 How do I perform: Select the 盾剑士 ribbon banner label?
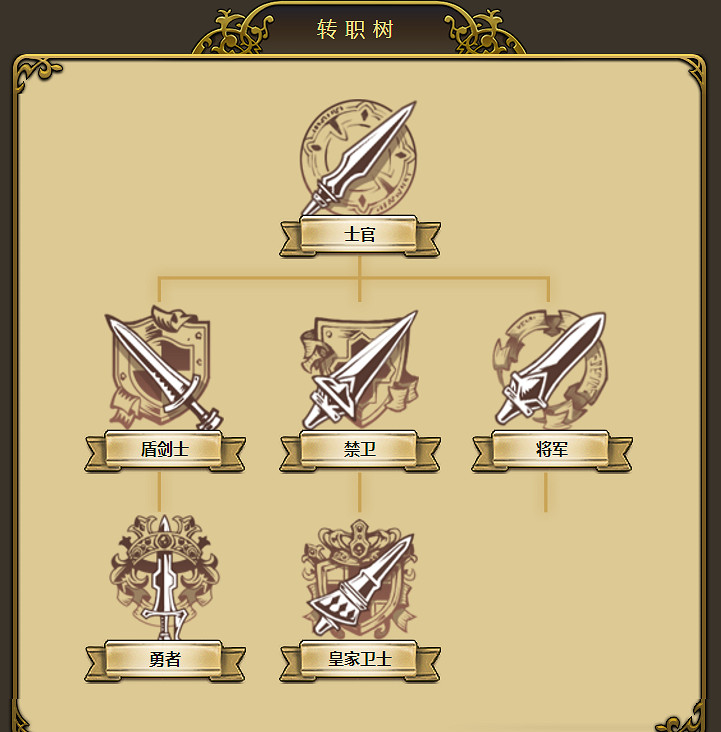pyautogui.click(x=165, y=450)
